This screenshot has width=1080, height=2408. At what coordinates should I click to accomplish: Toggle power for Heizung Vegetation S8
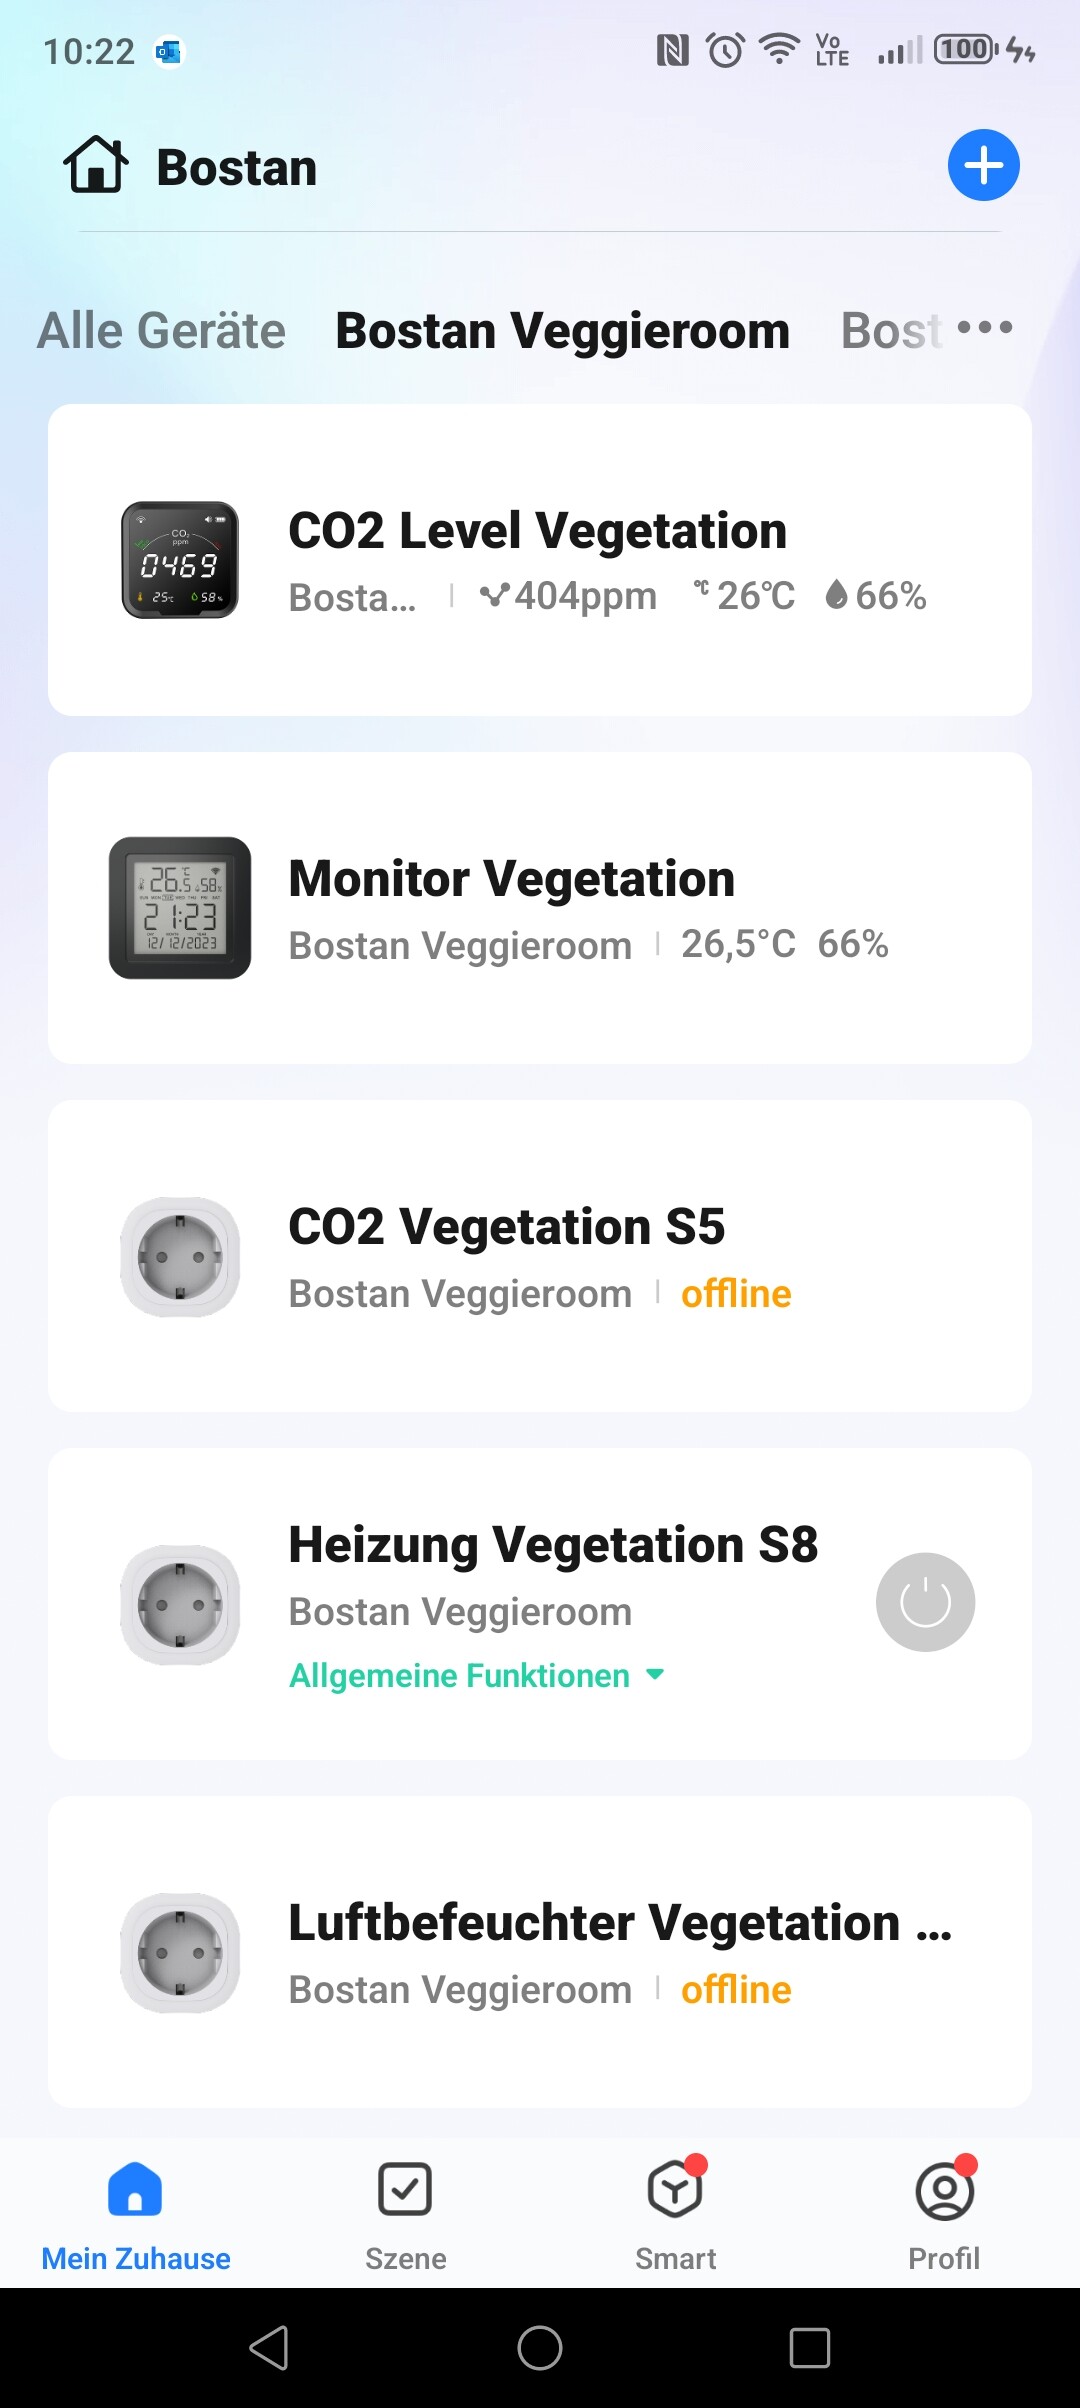pos(925,1602)
